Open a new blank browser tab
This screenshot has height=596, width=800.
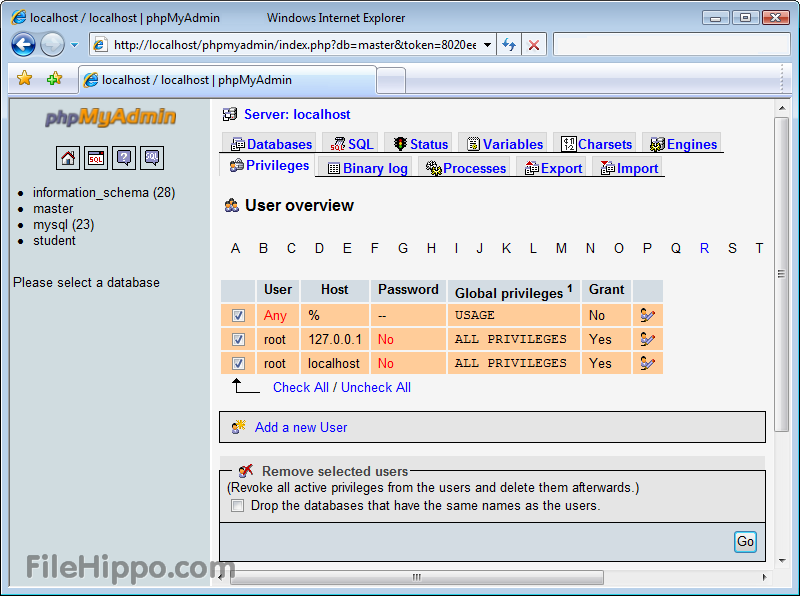[x=391, y=81]
